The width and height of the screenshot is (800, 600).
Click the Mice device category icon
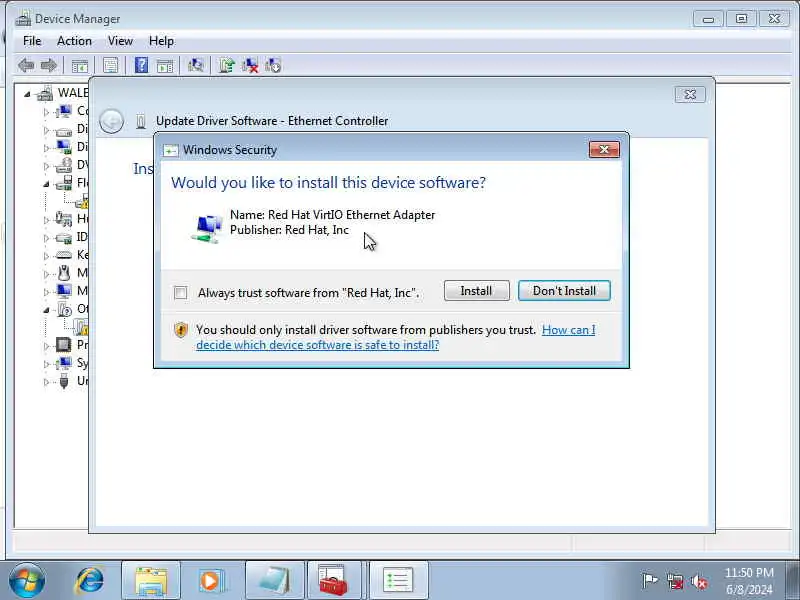64,273
